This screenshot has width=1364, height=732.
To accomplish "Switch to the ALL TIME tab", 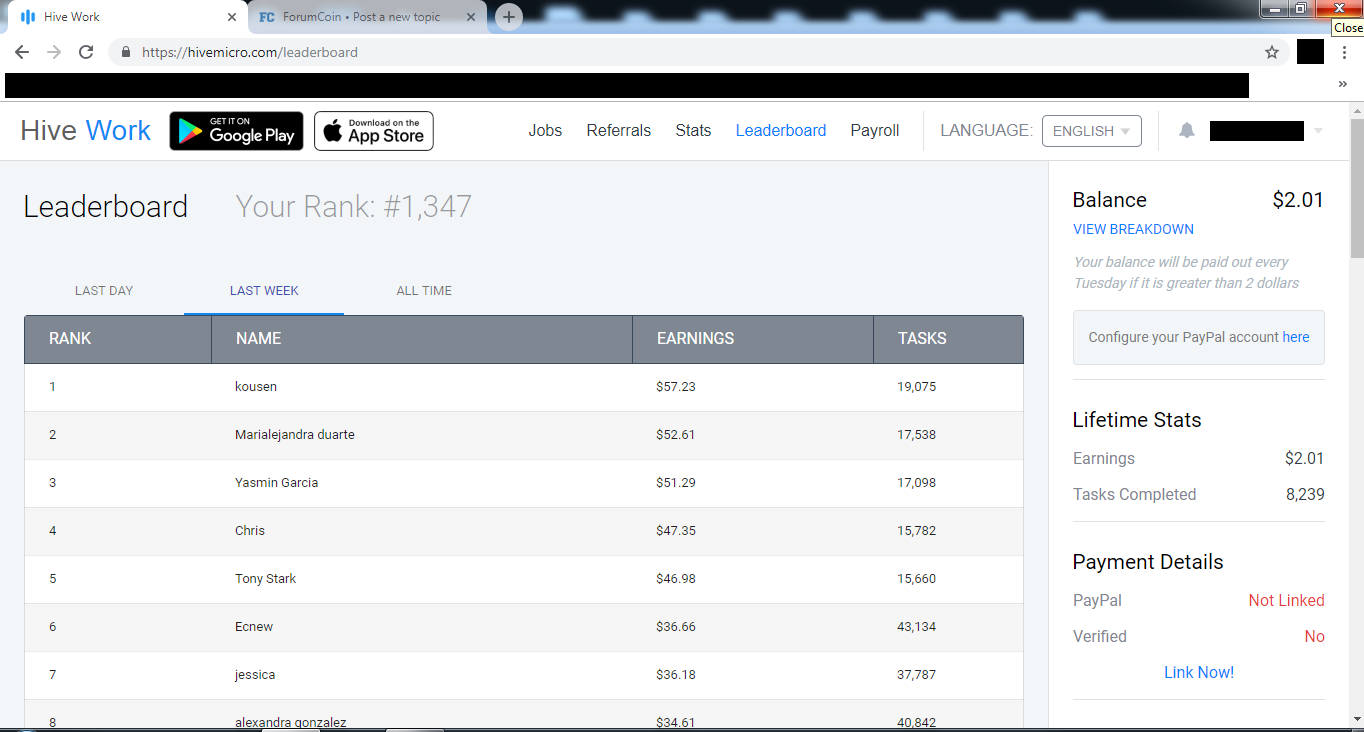I will point(424,291).
